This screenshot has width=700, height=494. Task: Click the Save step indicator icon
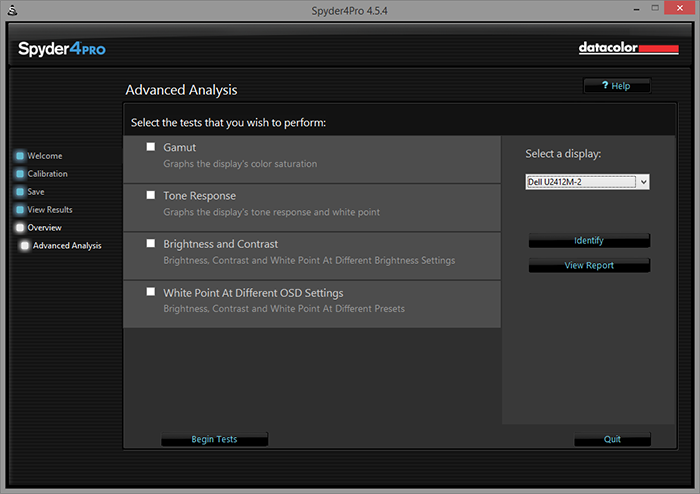(19, 192)
